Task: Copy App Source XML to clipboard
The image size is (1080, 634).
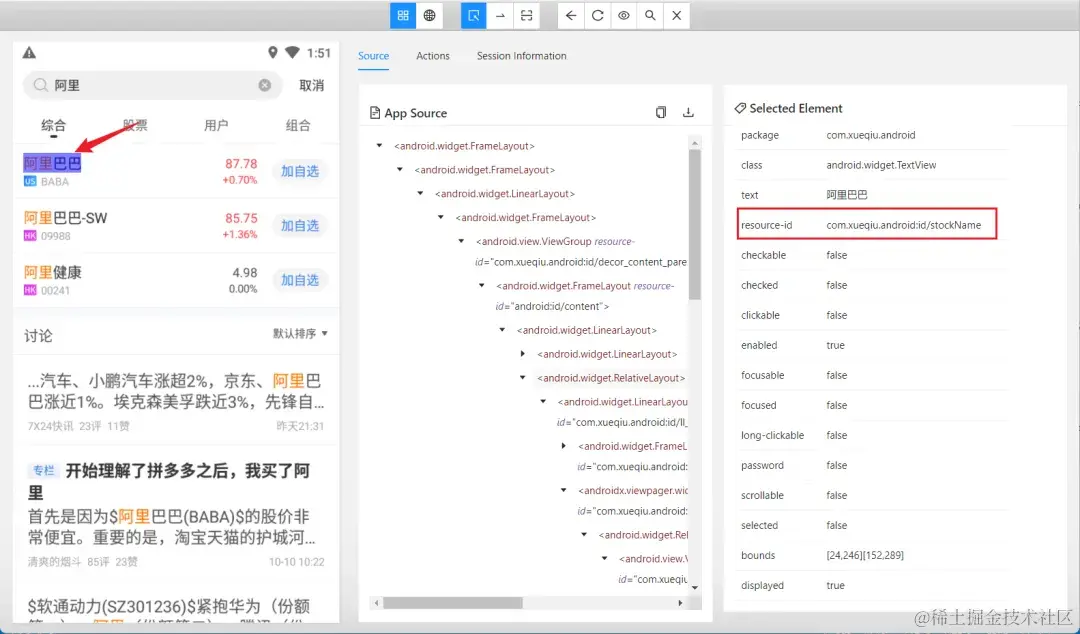Action: click(x=661, y=112)
